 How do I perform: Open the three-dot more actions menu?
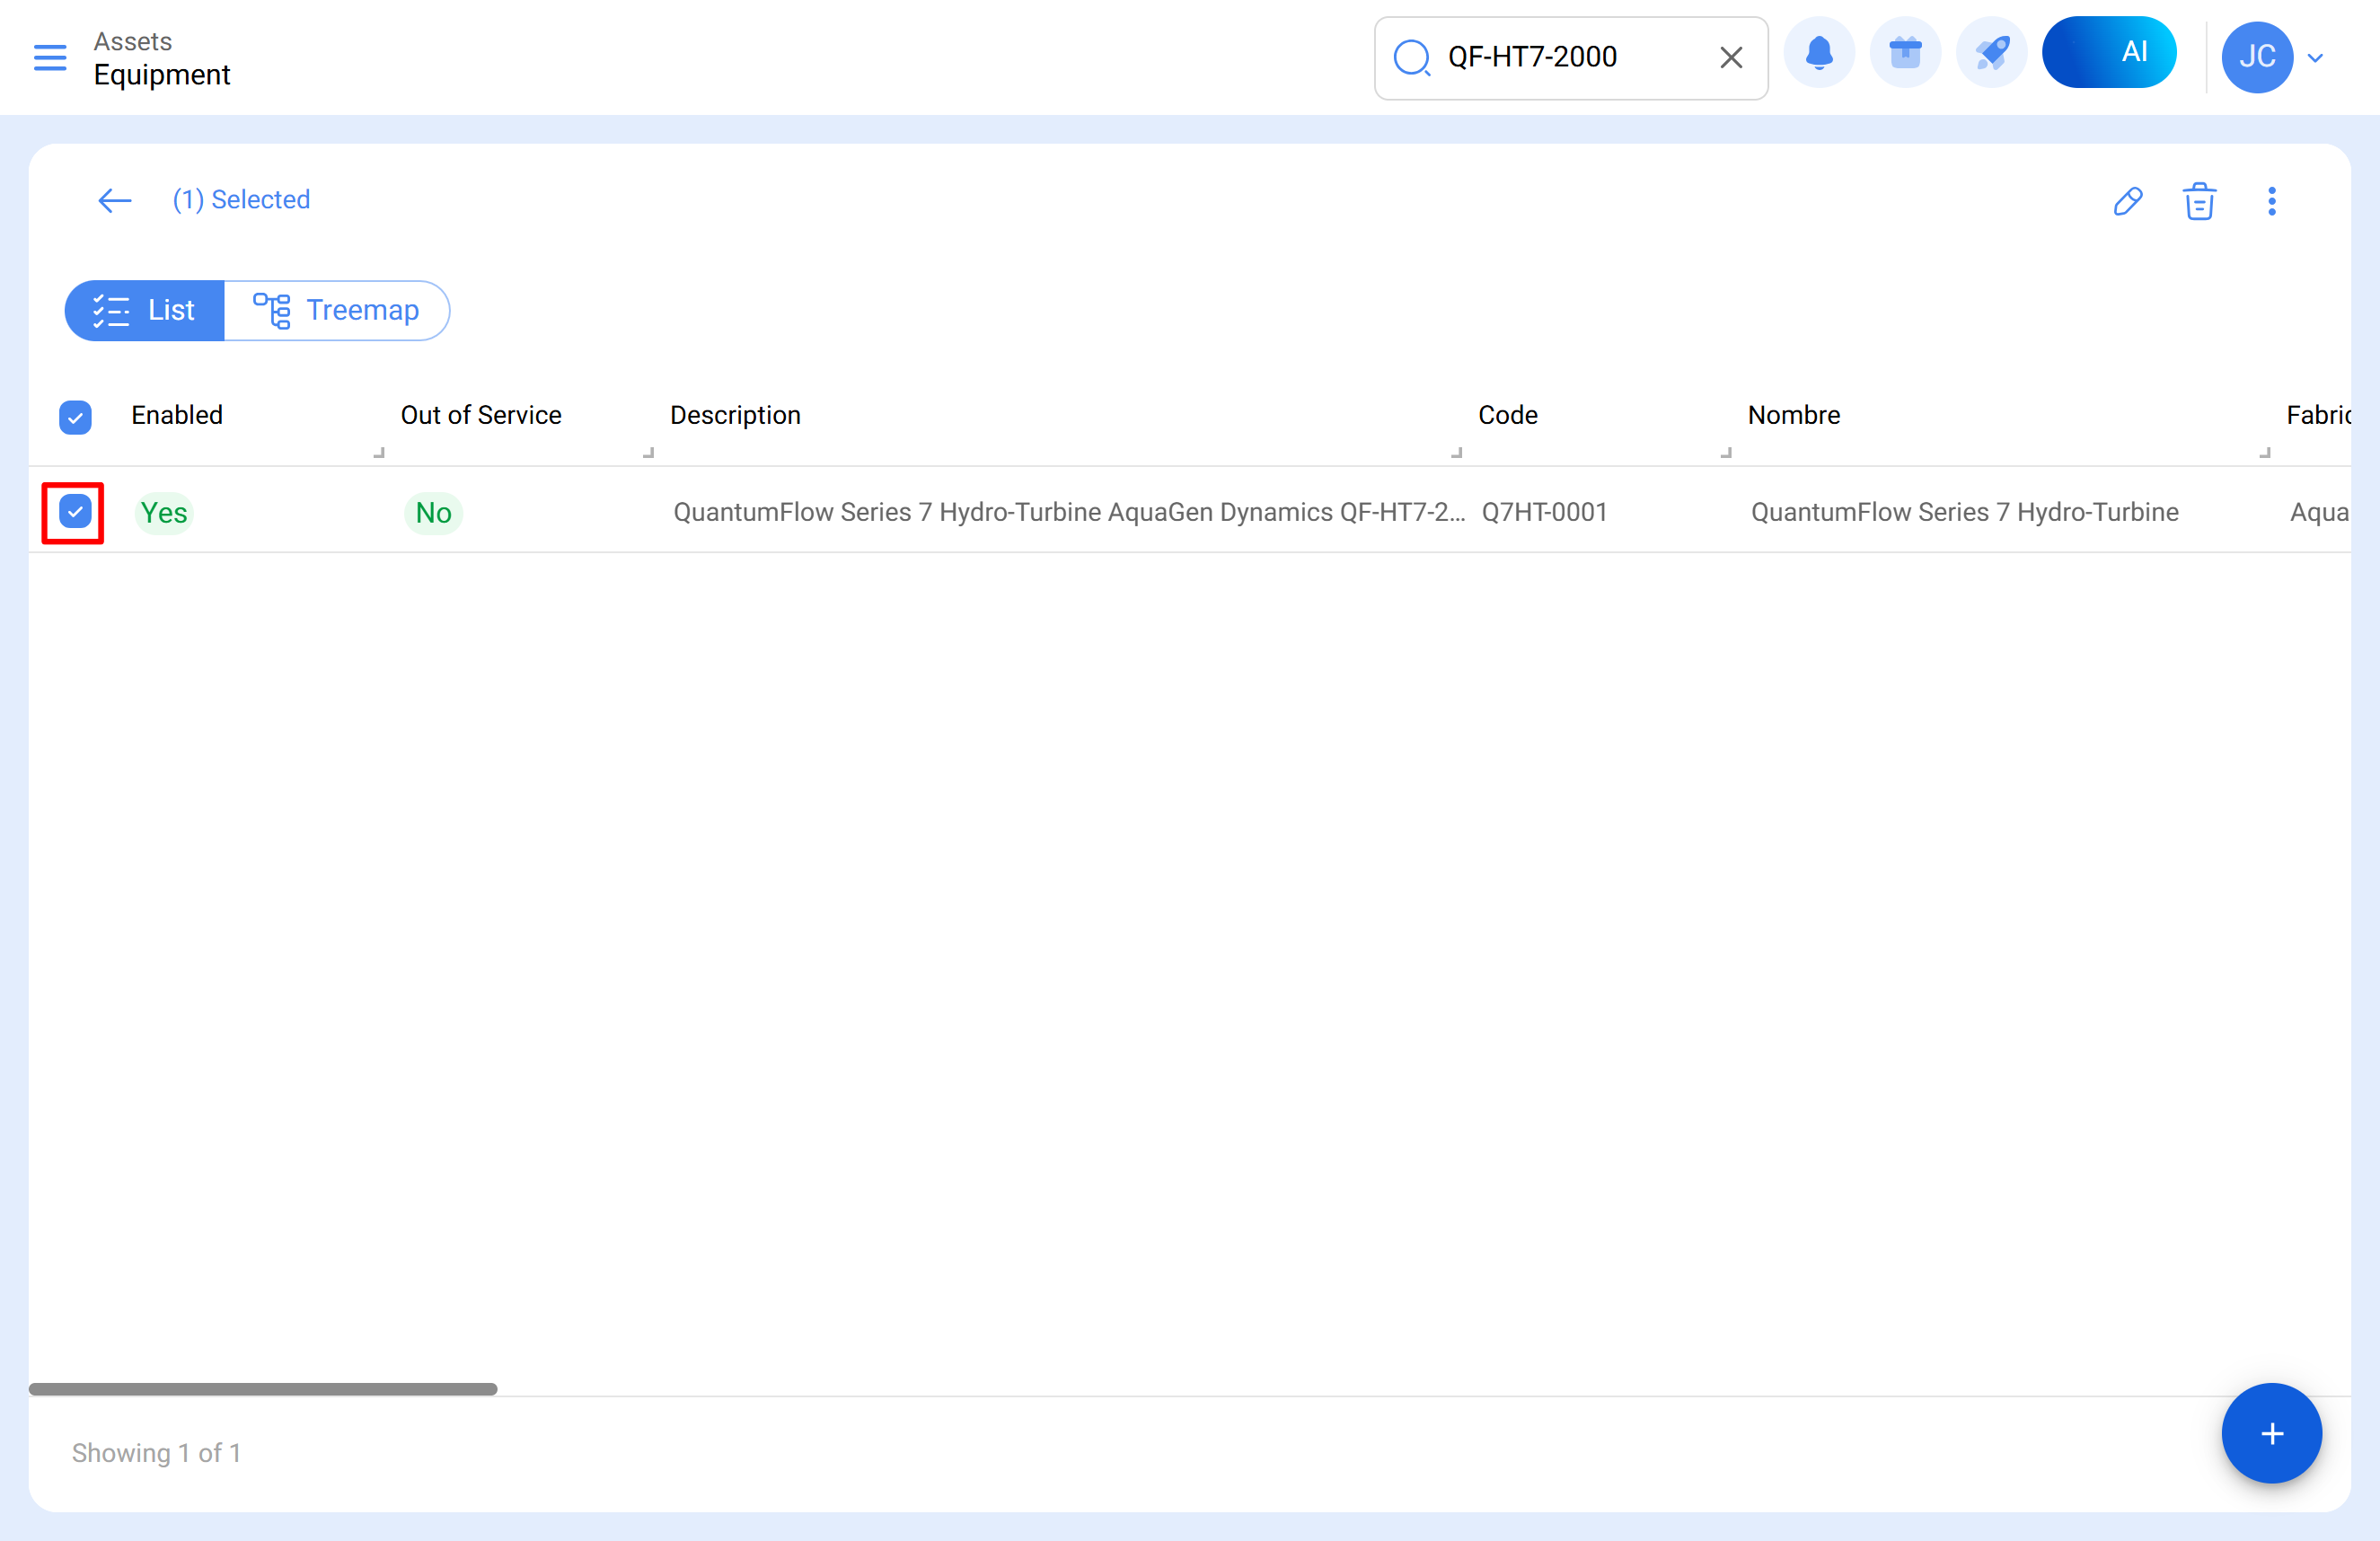click(2271, 201)
